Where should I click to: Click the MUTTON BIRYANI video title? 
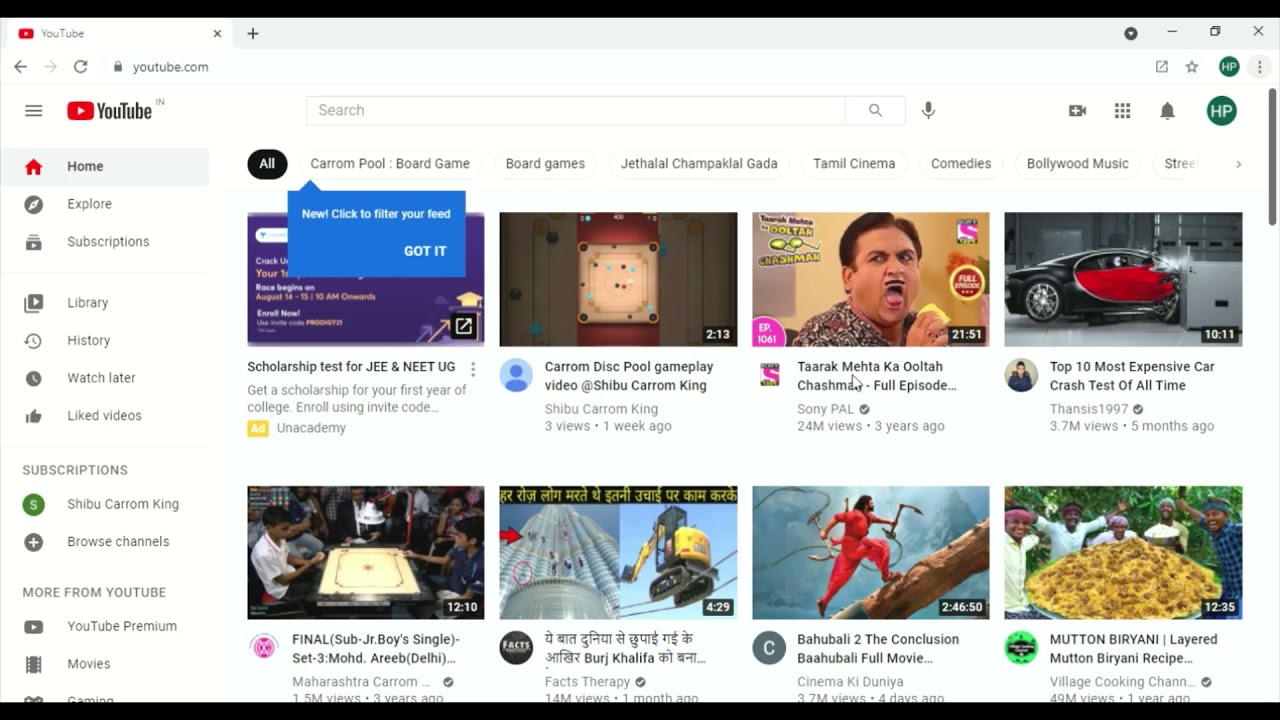(1134, 649)
